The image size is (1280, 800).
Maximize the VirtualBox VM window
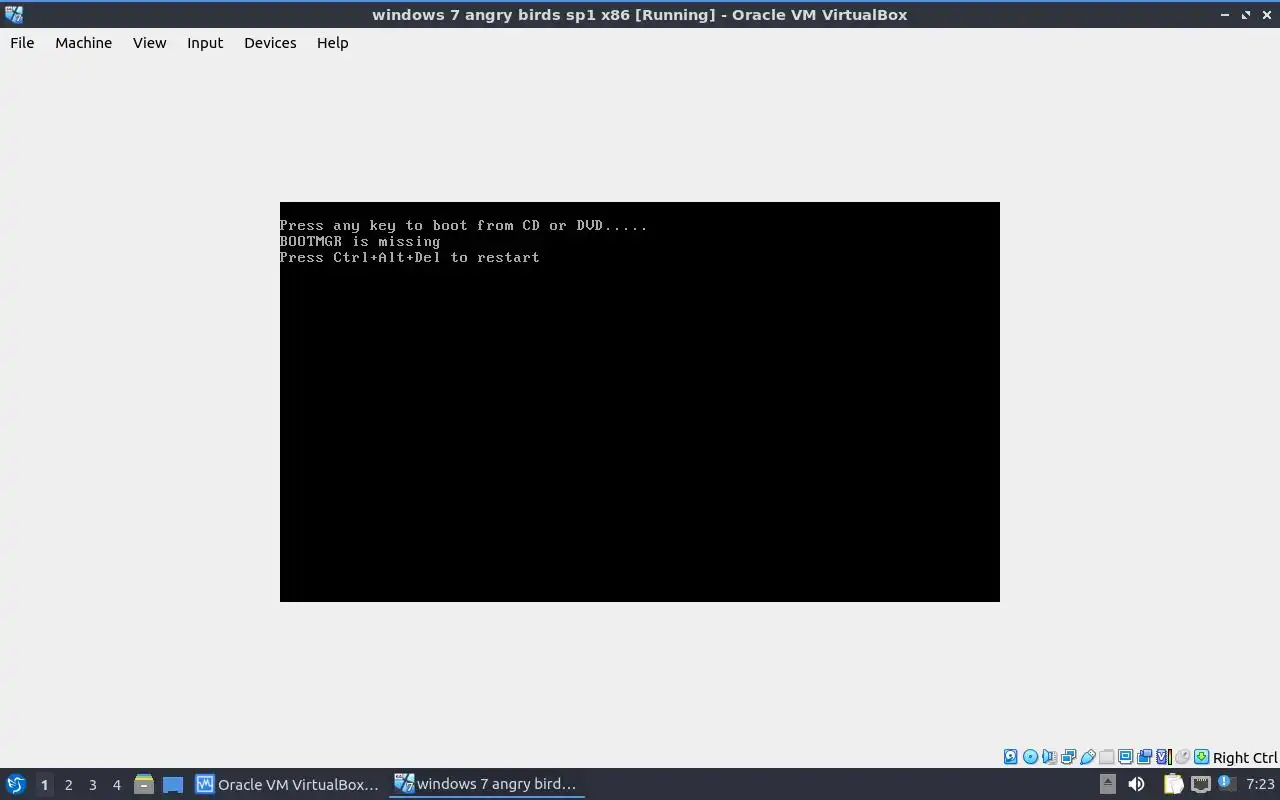point(1246,15)
